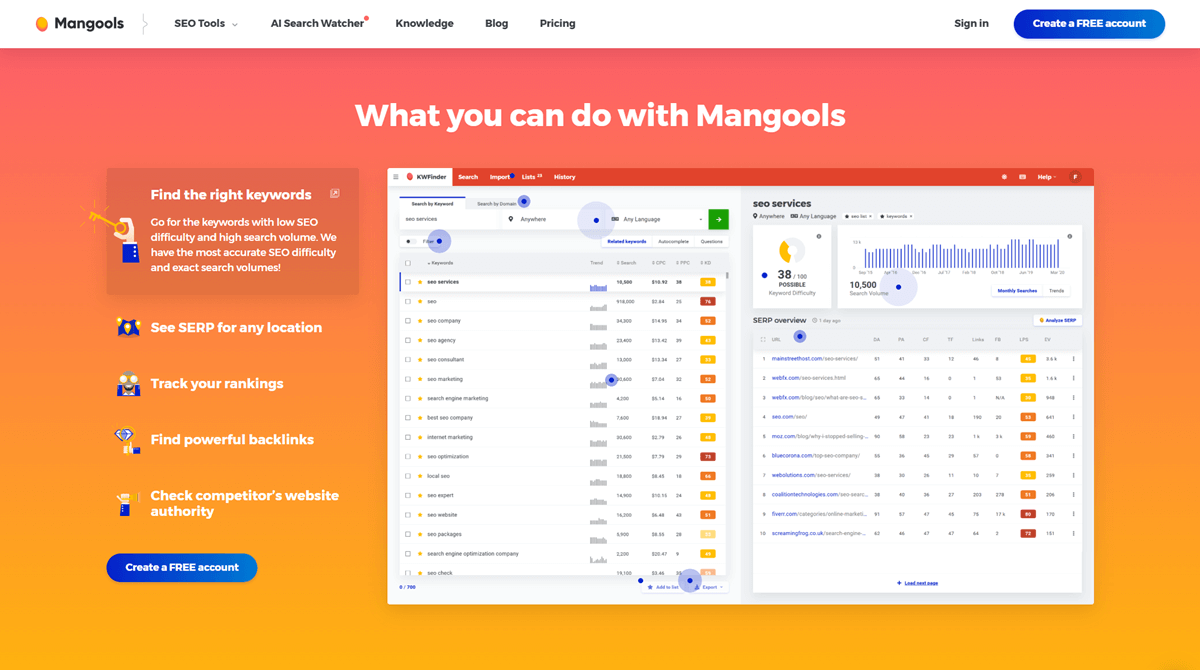Viewport: 1200px width, 670px height.
Task: Switch to the Search by Domain tab
Action: pos(496,203)
